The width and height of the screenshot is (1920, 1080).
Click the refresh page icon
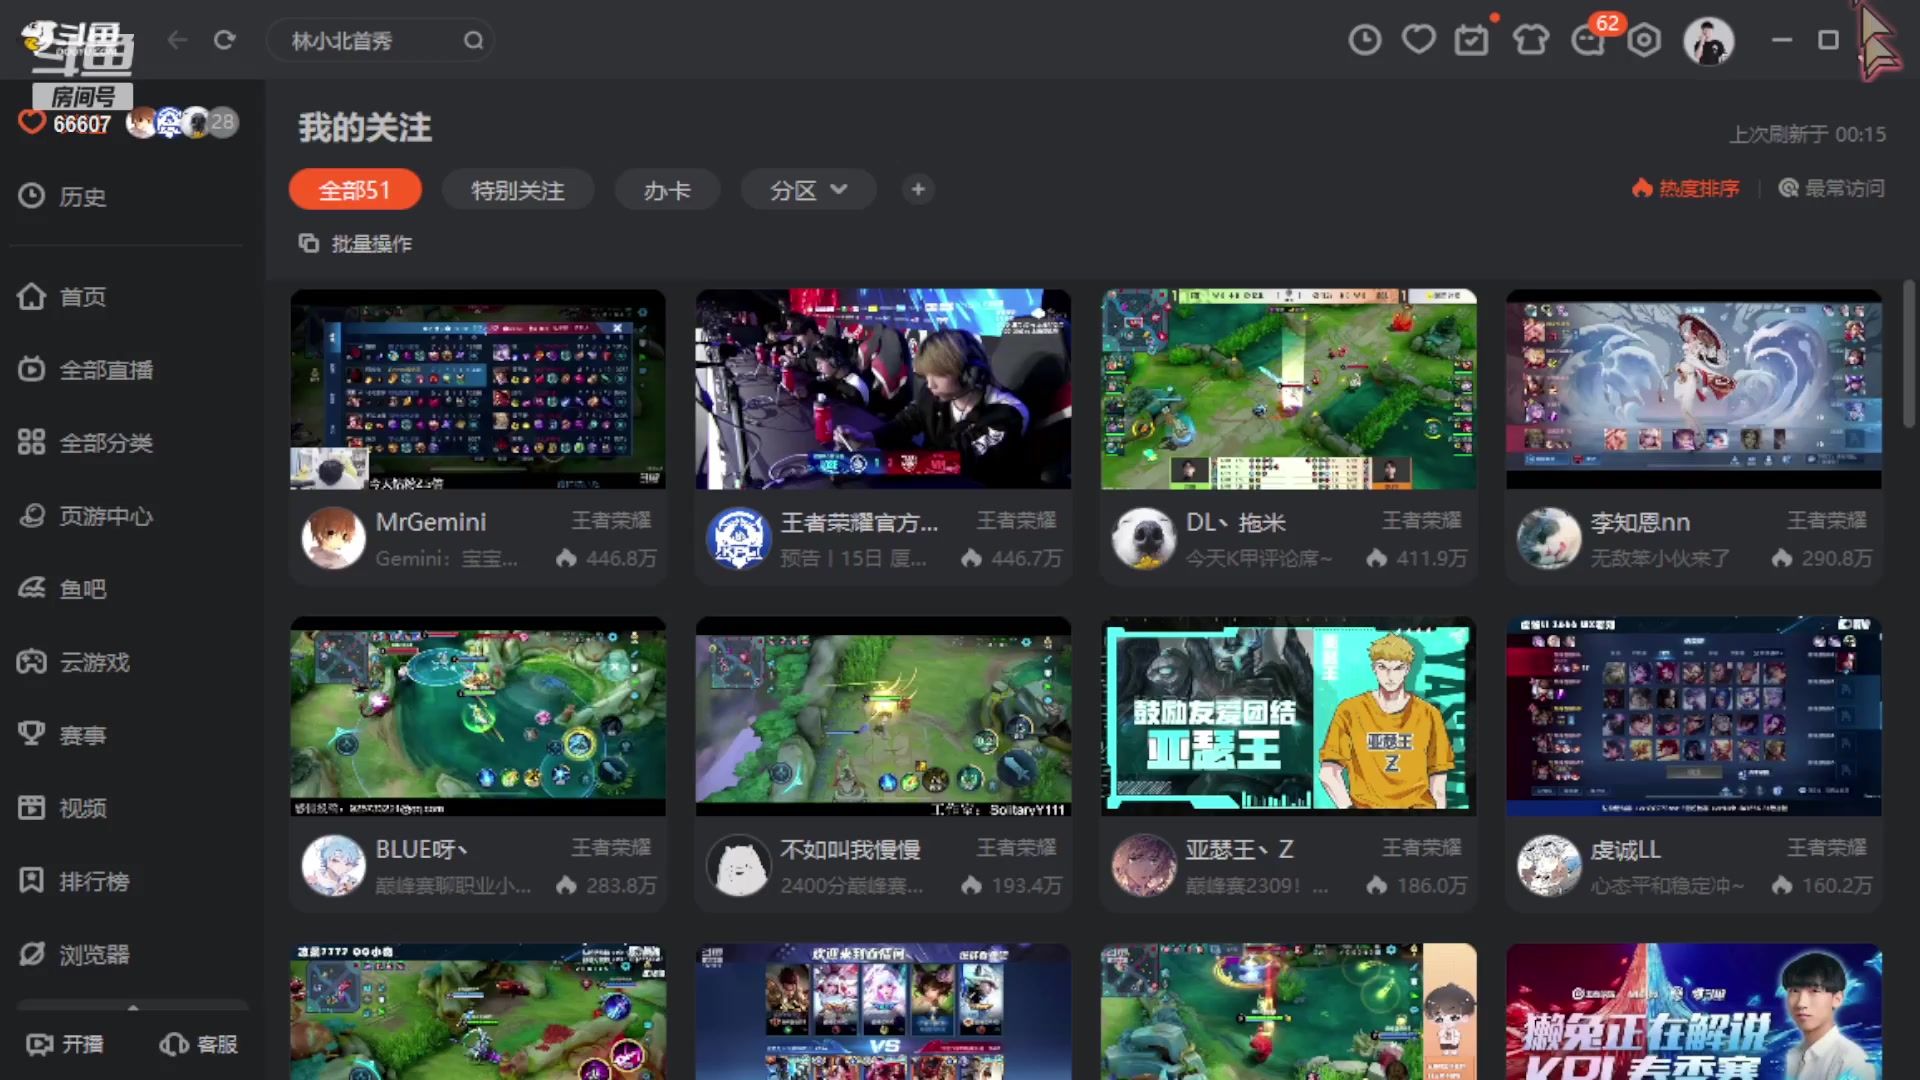pos(224,40)
